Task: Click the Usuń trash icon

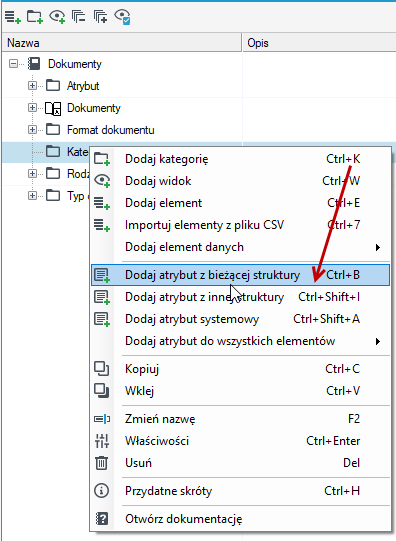Action: pyautogui.click(x=101, y=463)
